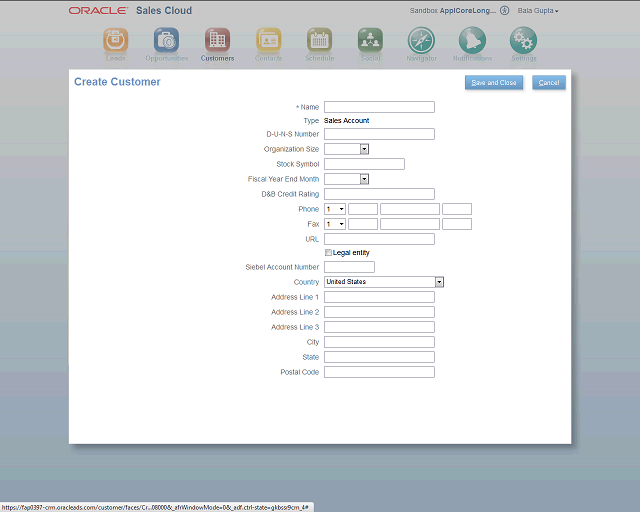The height and width of the screenshot is (512, 640).
Task: Click the Sales Account type text
Action: click(347, 120)
